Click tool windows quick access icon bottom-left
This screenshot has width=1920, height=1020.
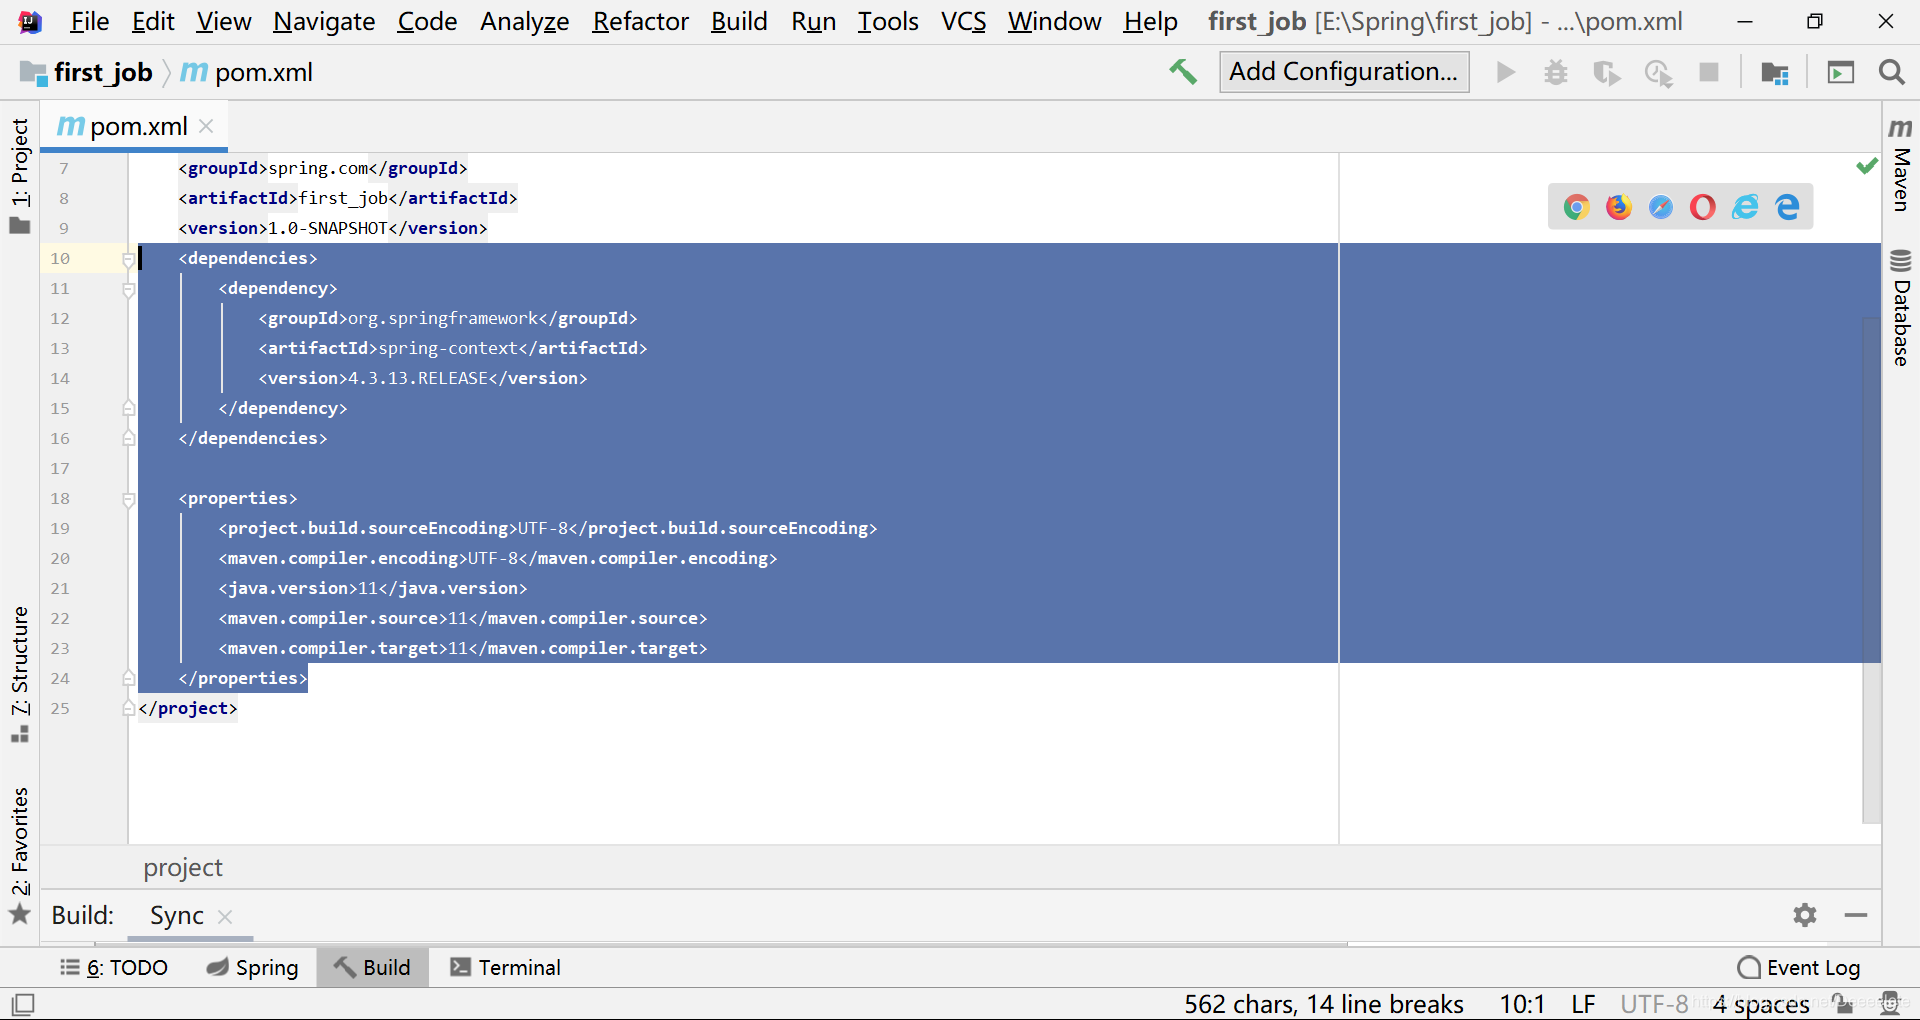click(x=23, y=1003)
